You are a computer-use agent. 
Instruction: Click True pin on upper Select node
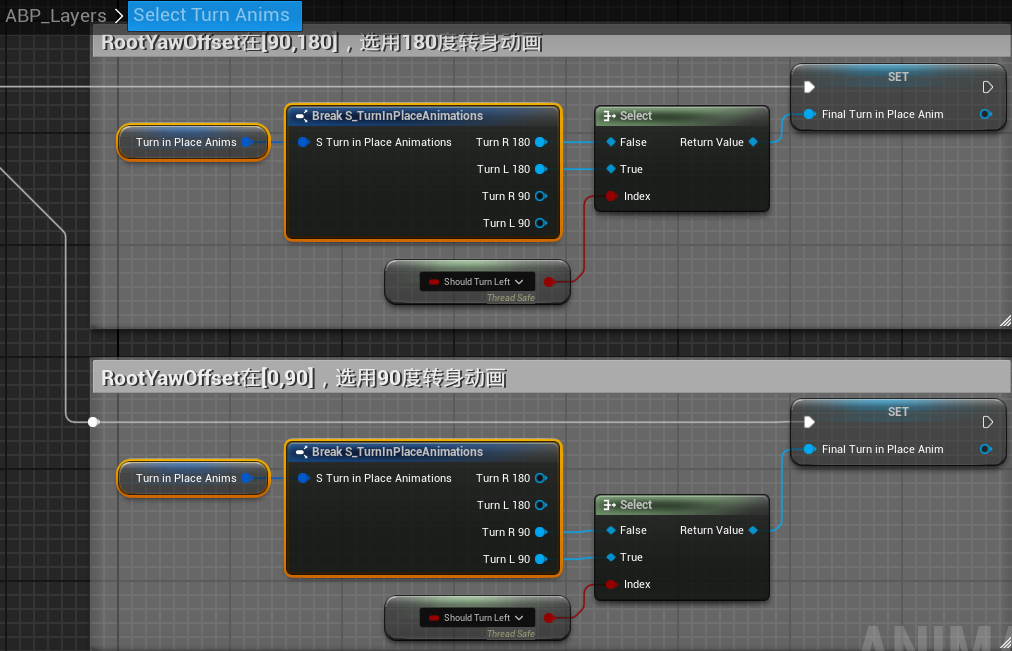click(611, 169)
